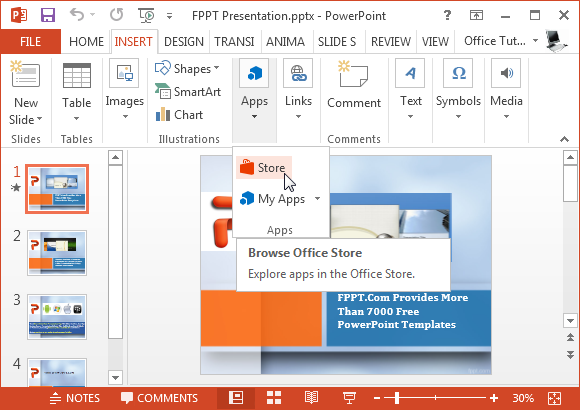The height and width of the screenshot is (410, 580).
Task: Zoom in with plus button
Action: [x=494, y=398]
